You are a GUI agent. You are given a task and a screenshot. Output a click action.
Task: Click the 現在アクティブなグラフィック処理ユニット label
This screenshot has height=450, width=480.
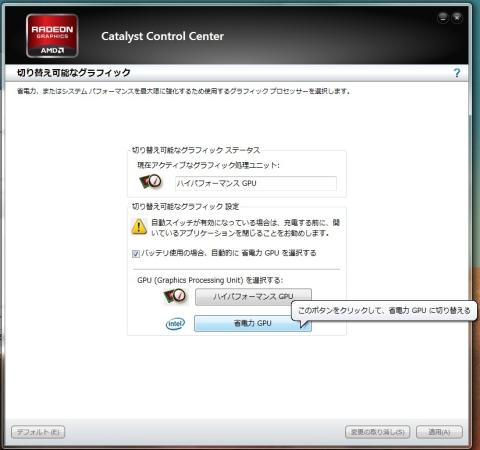(x=208, y=165)
